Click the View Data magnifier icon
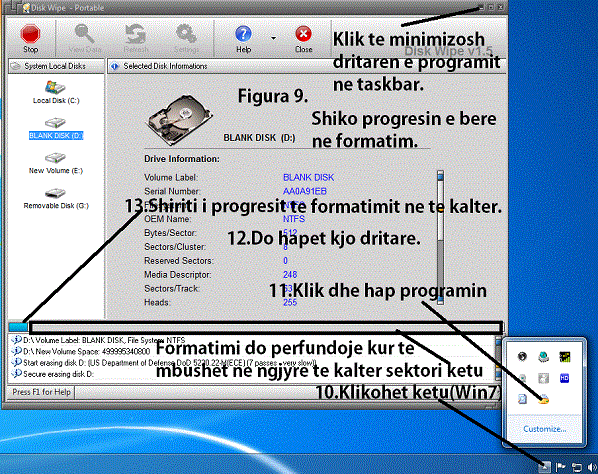 point(84,38)
